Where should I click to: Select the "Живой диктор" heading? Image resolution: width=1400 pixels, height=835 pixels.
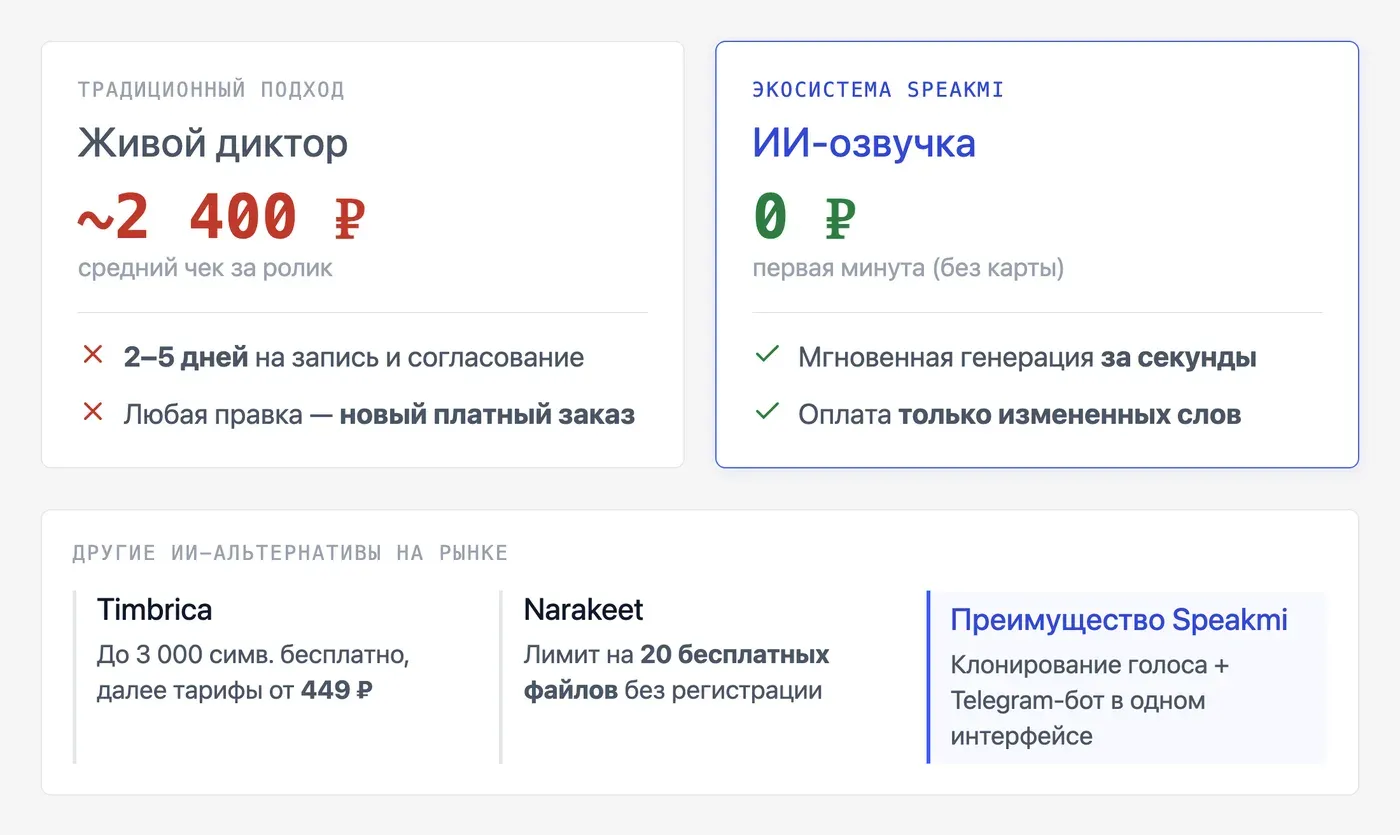pos(213,144)
